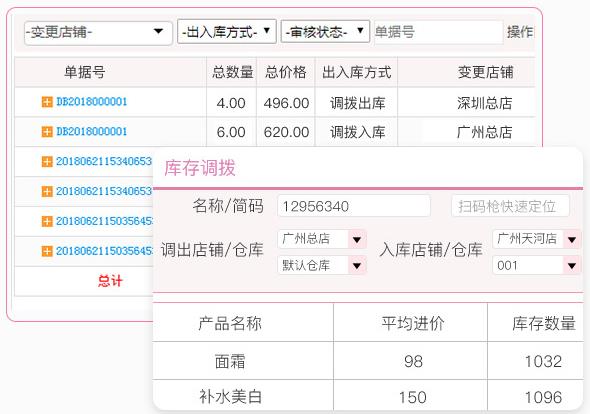Click the 库存调拨 dialog title
The width and height of the screenshot is (590, 414).
tap(200, 168)
